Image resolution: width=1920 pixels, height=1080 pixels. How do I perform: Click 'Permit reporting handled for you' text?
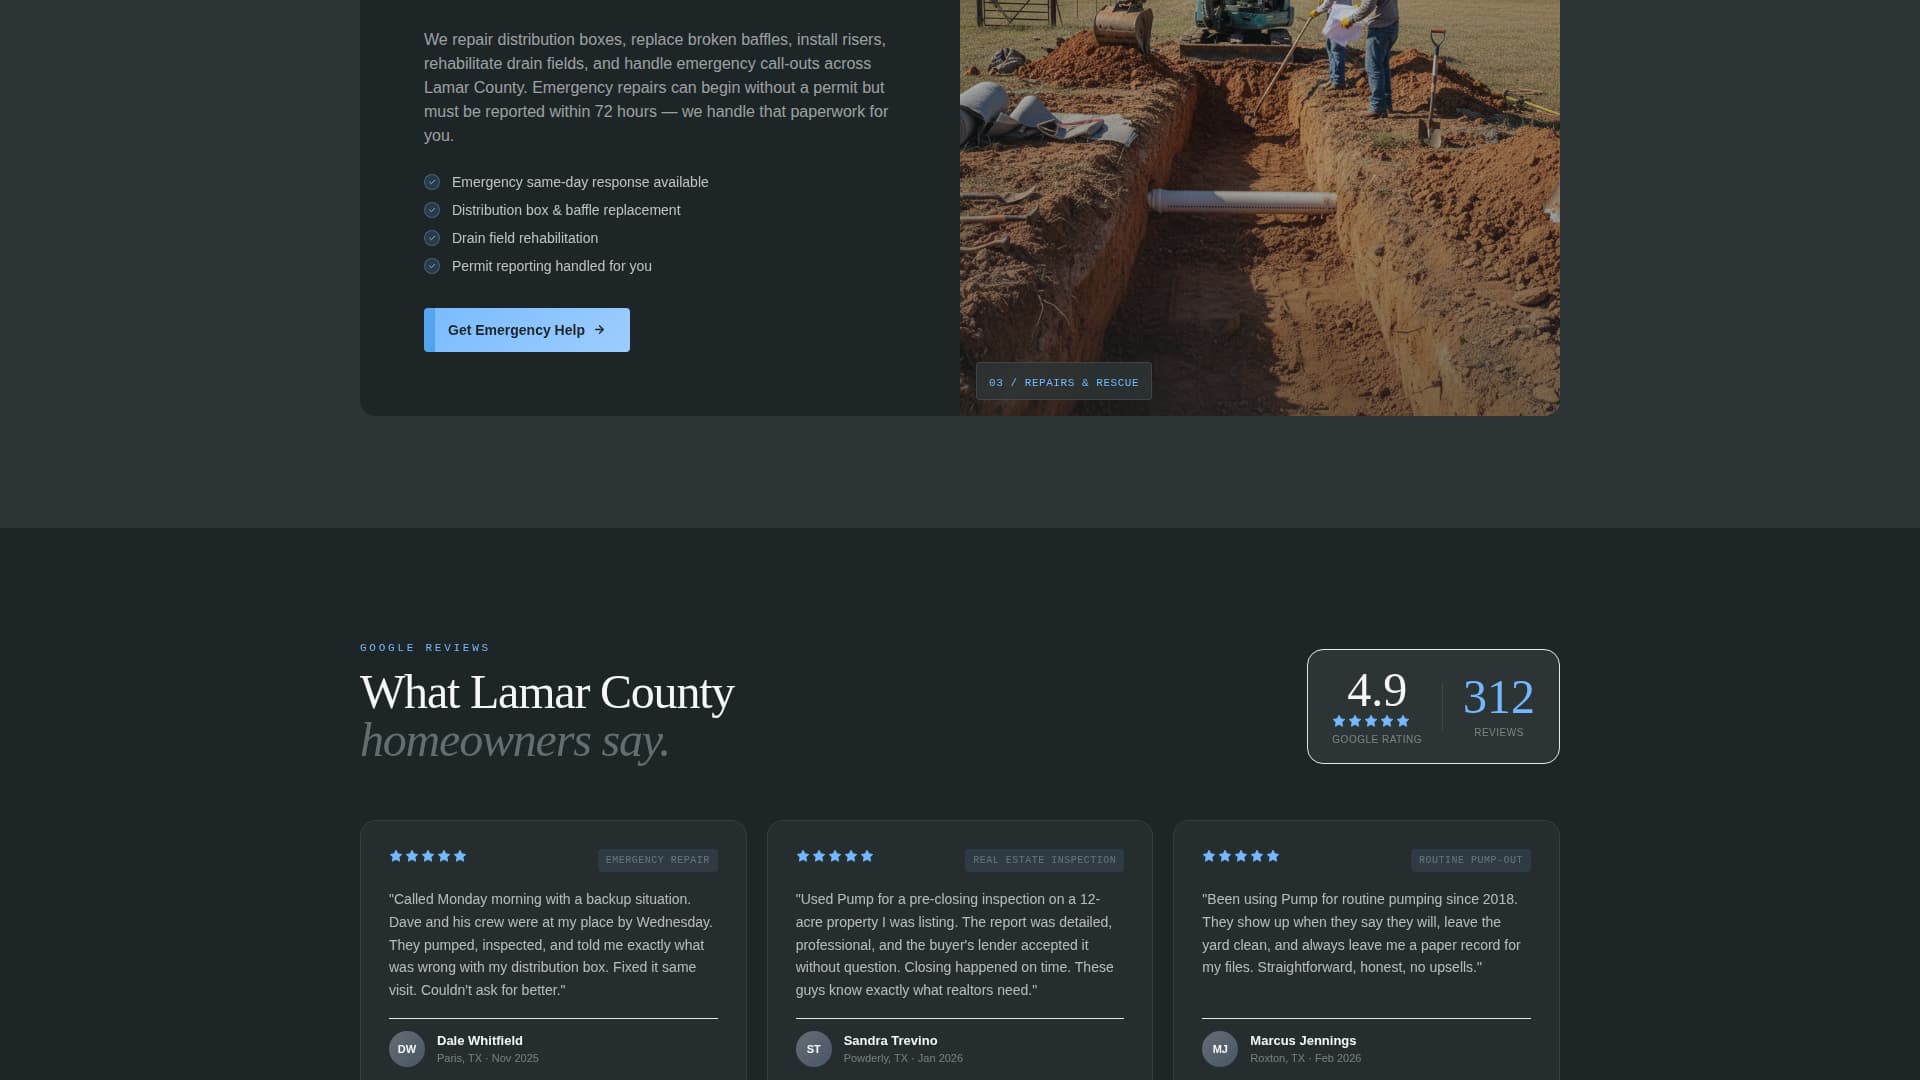point(552,266)
